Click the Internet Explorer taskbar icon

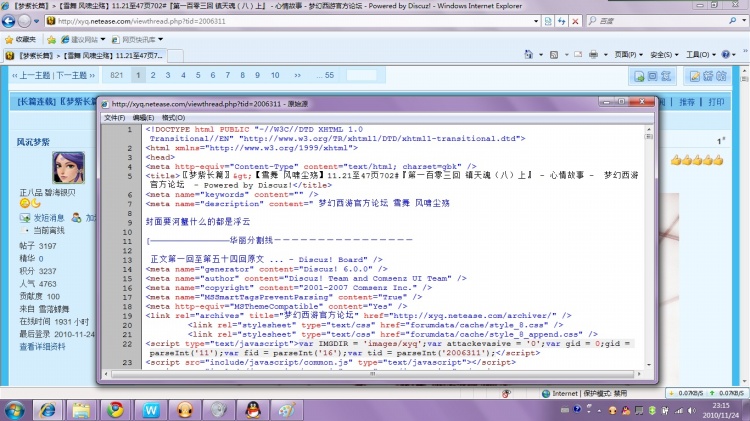[x=47, y=410]
